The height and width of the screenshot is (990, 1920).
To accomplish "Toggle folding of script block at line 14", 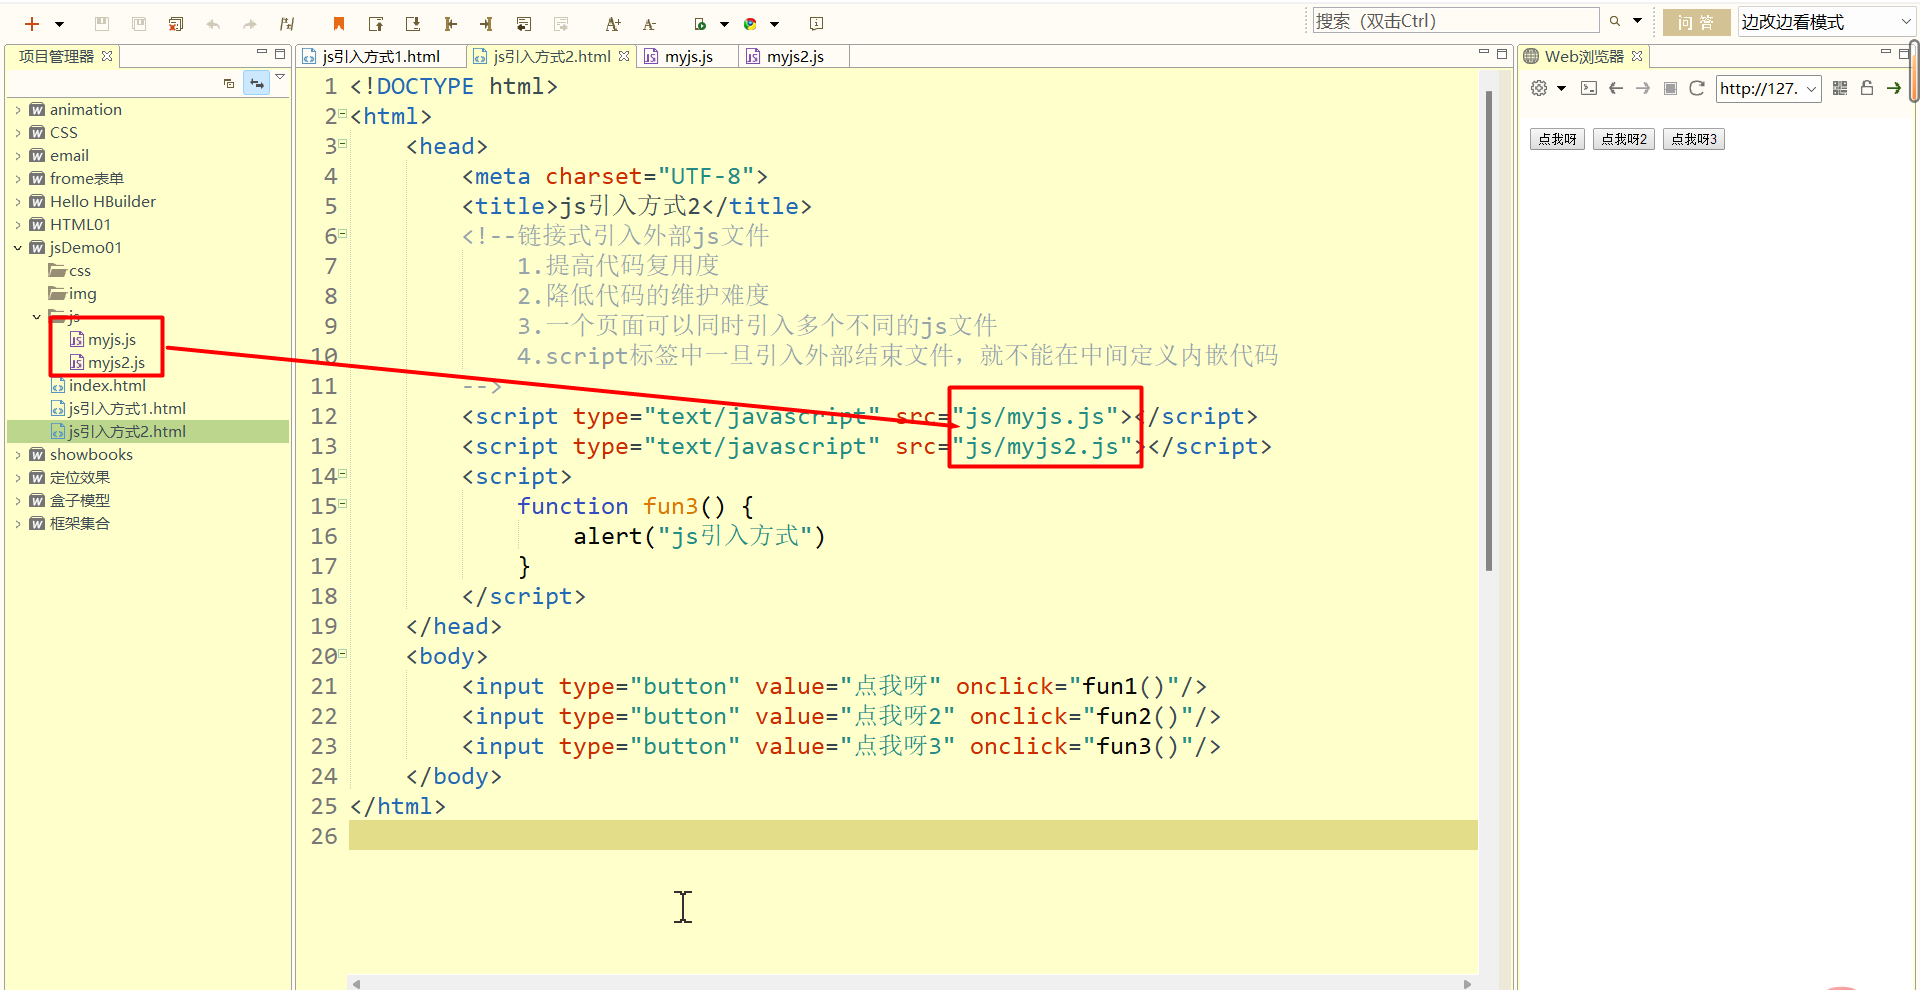I will coord(342,474).
